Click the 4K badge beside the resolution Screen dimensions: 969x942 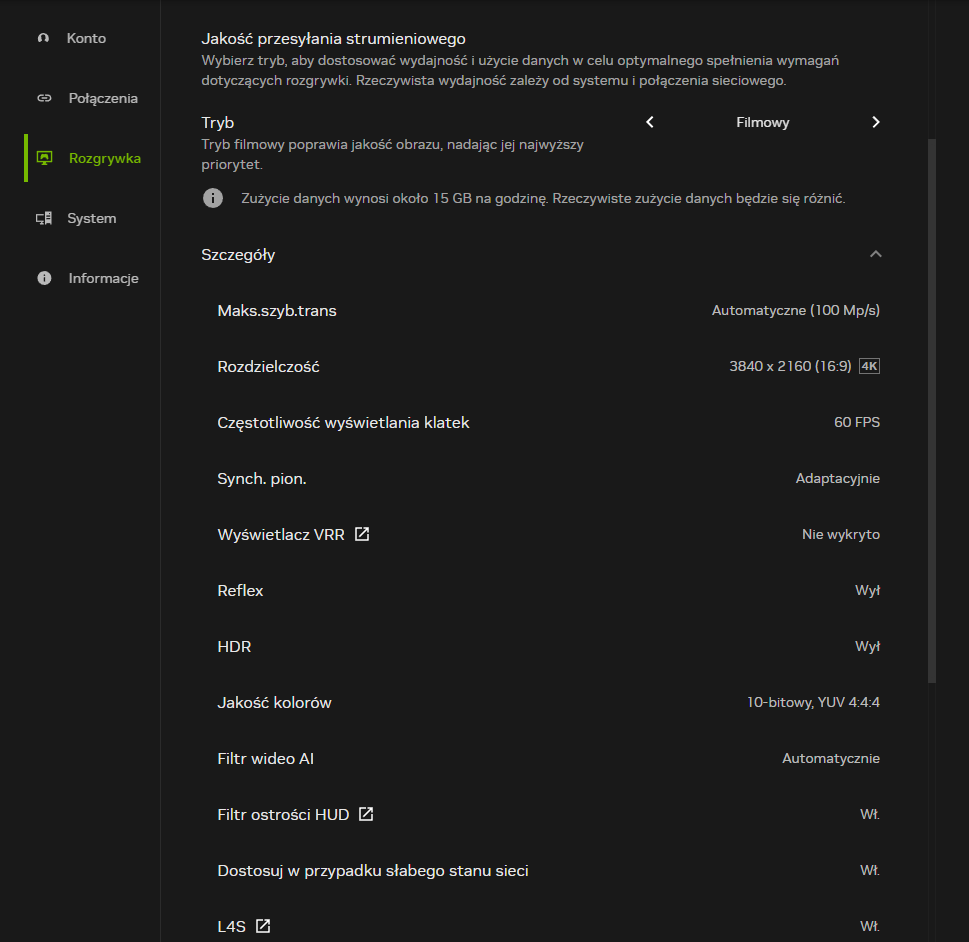coord(869,366)
